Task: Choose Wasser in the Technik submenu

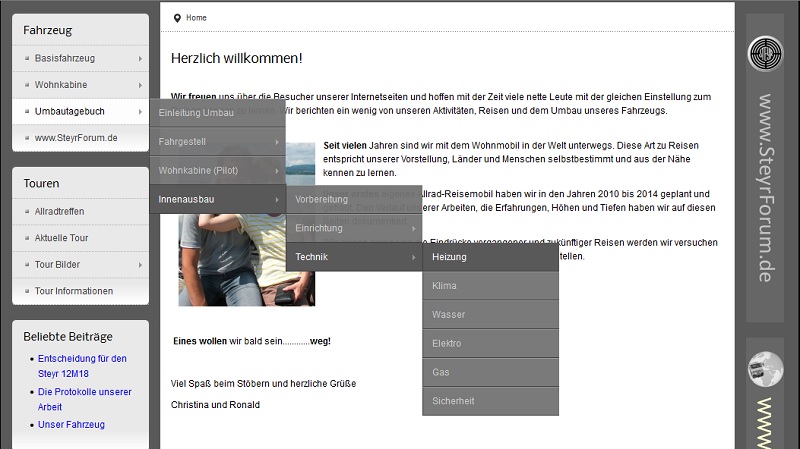Action: point(490,315)
